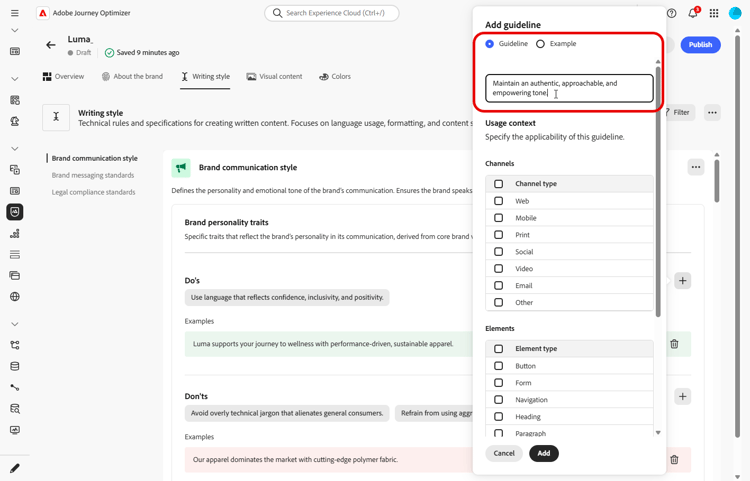Click the Cancel button in dialog
The image size is (750, 481).
click(x=504, y=453)
